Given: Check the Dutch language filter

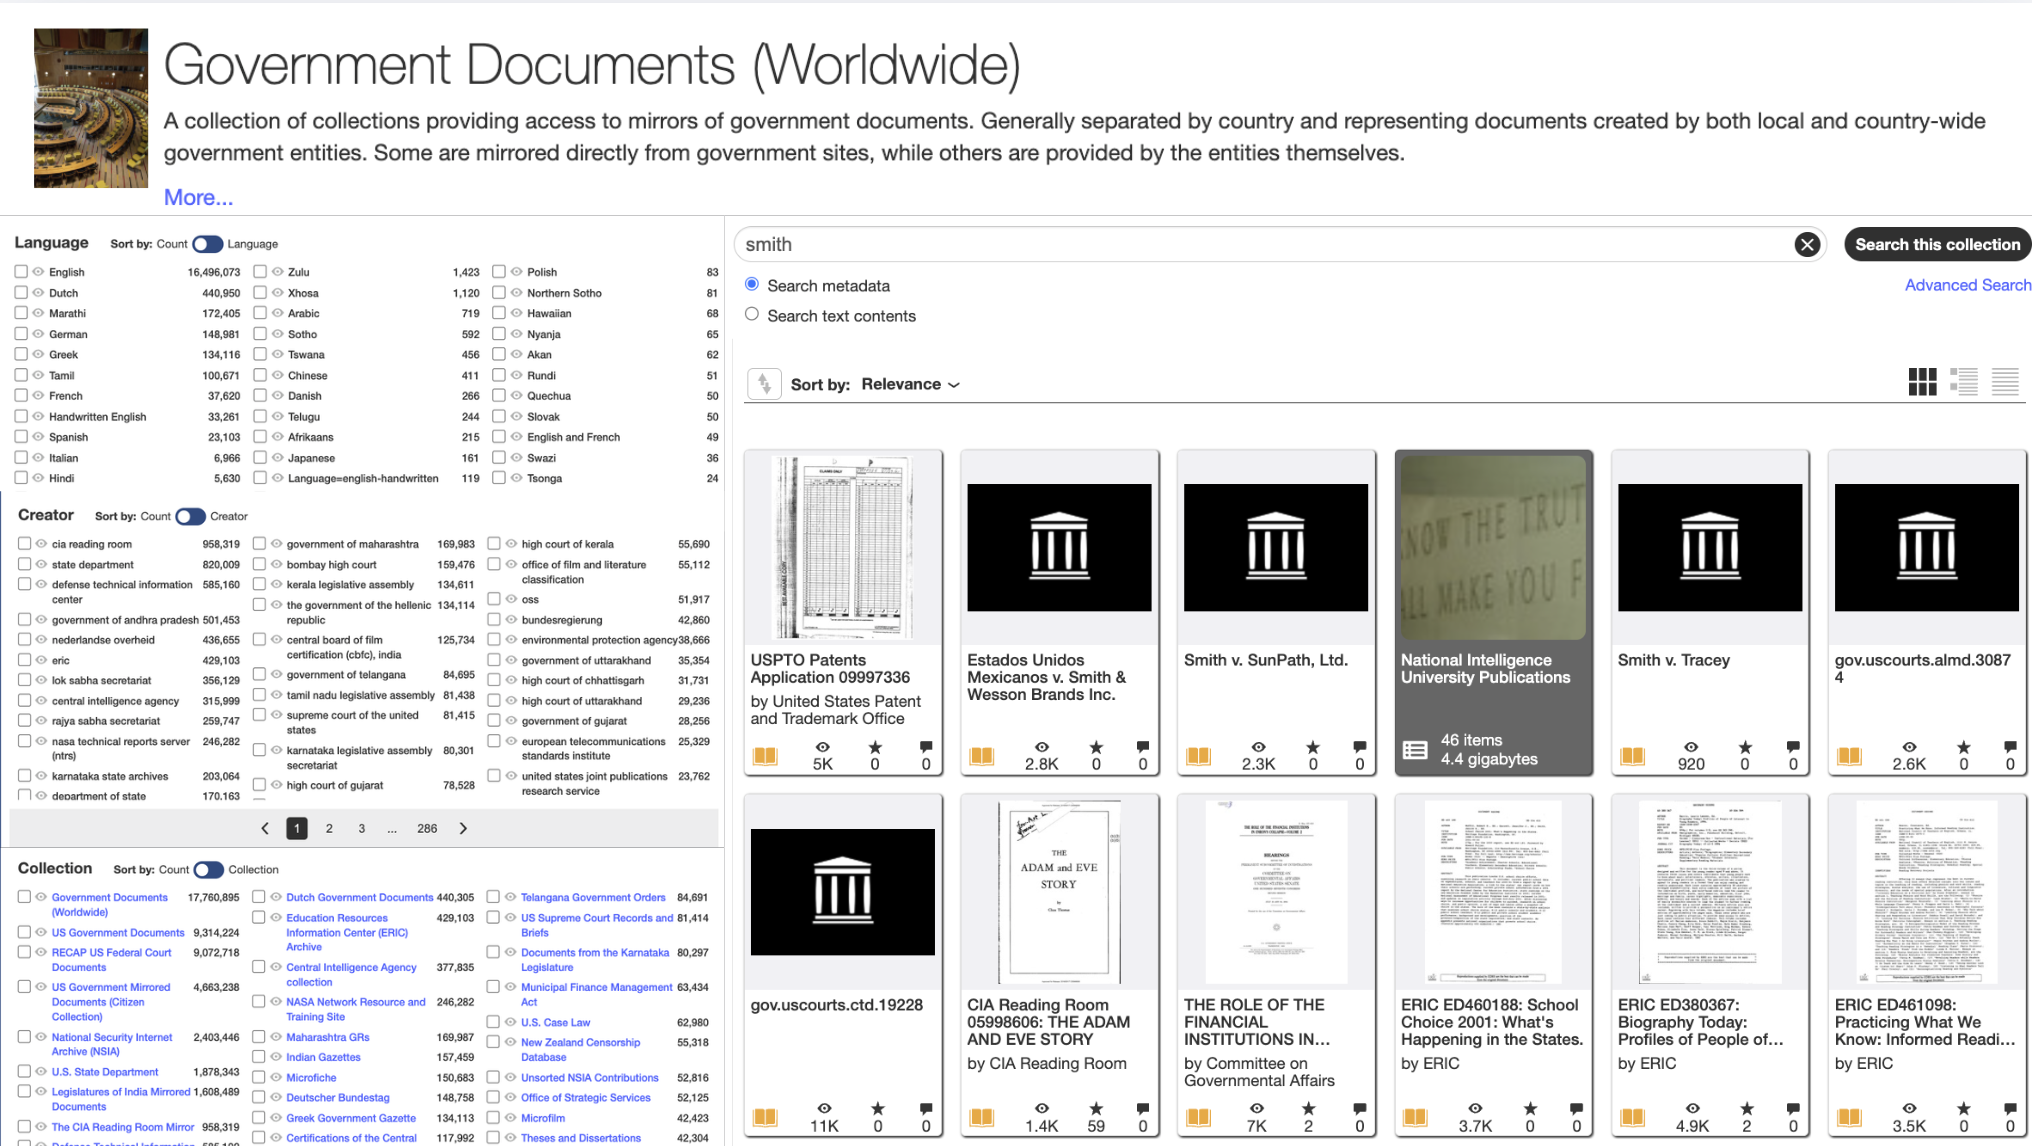Looking at the screenshot, I should pyautogui.click(x=21, y=292).
